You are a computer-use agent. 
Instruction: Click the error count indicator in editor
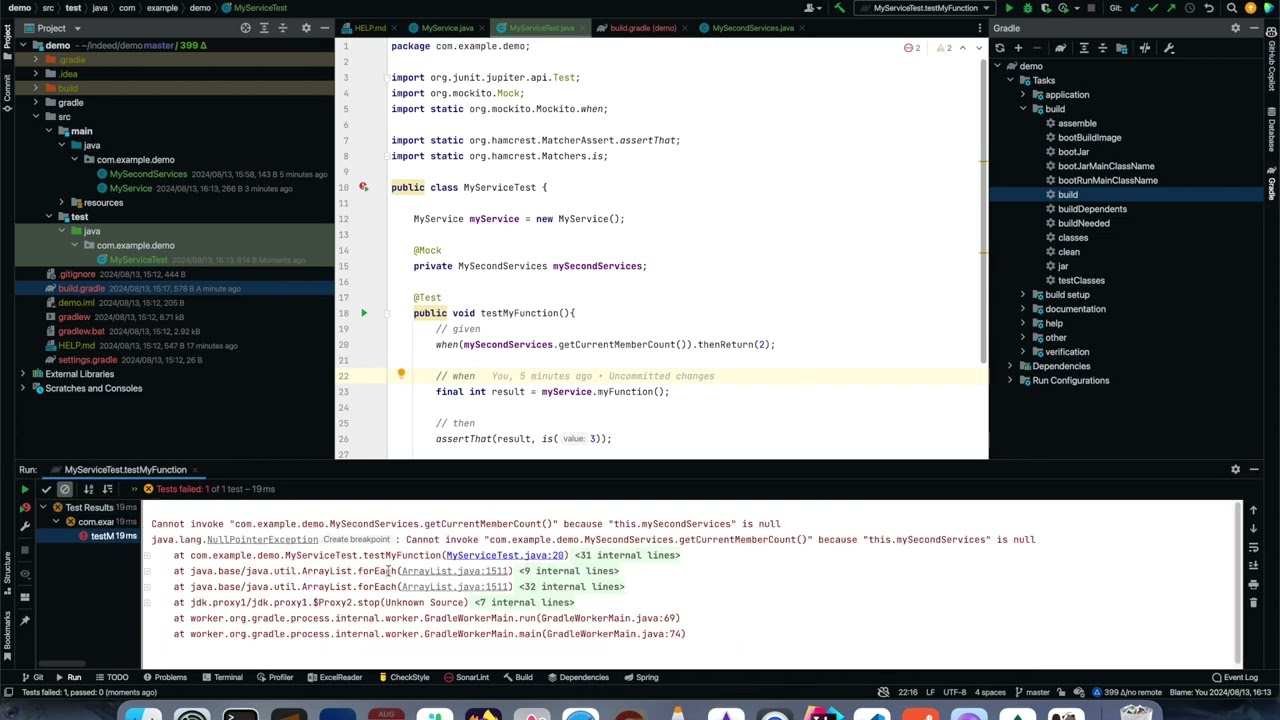click(912, 48)
